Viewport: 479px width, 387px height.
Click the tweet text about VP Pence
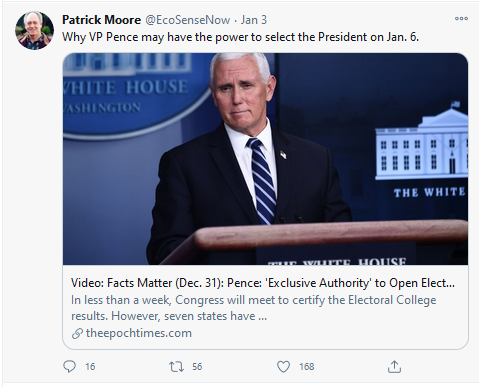click(240, 37)
